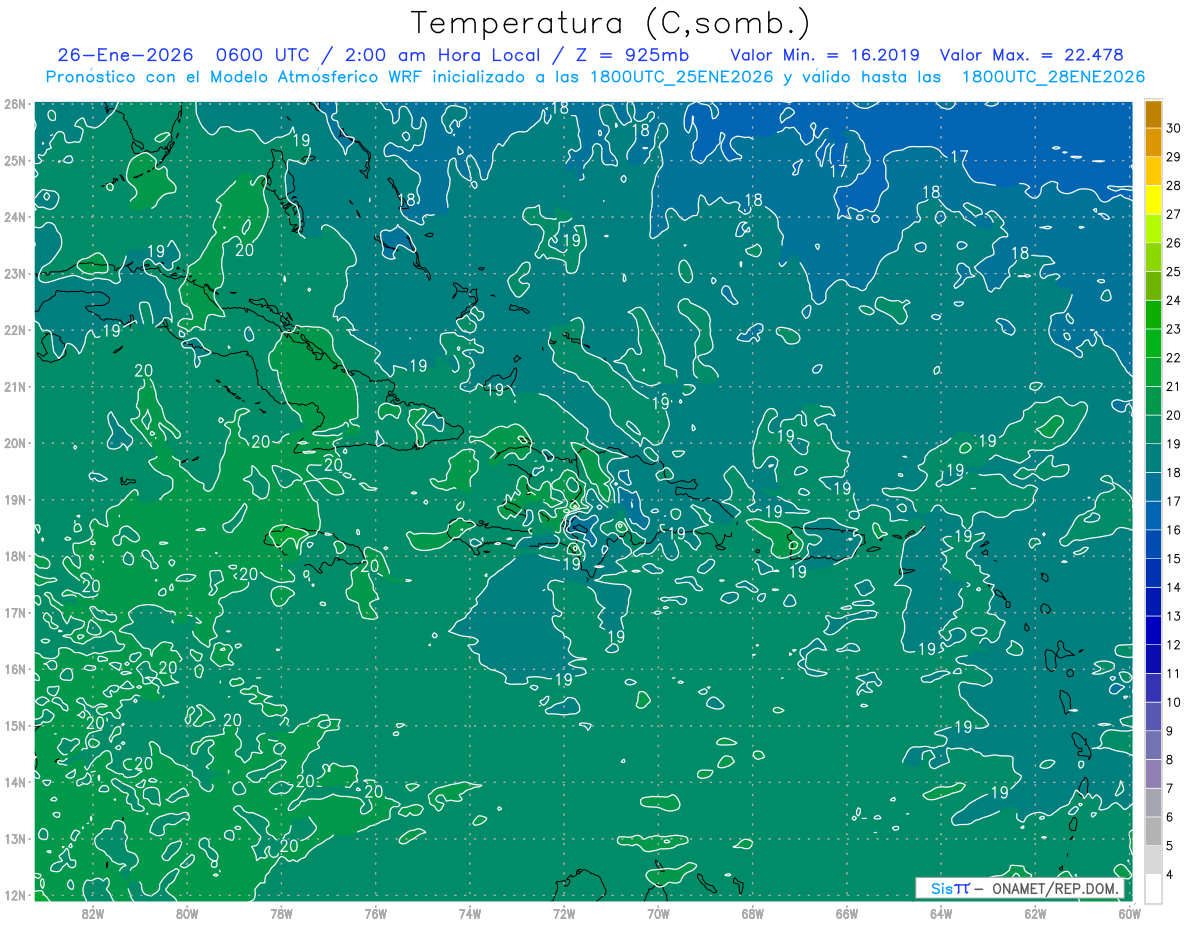Click the 20N latitude axis label
Viewport: 1200px width, 927px height.
pos(14,443)
